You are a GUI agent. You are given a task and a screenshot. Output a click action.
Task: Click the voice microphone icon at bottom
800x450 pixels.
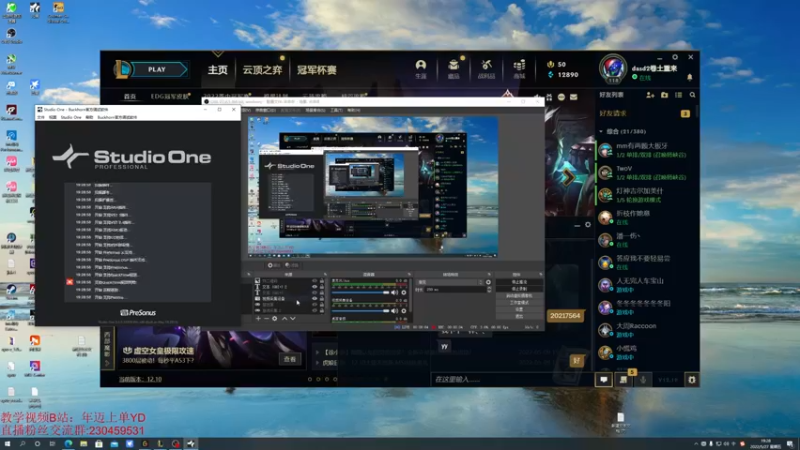click(x=643, y=380)
